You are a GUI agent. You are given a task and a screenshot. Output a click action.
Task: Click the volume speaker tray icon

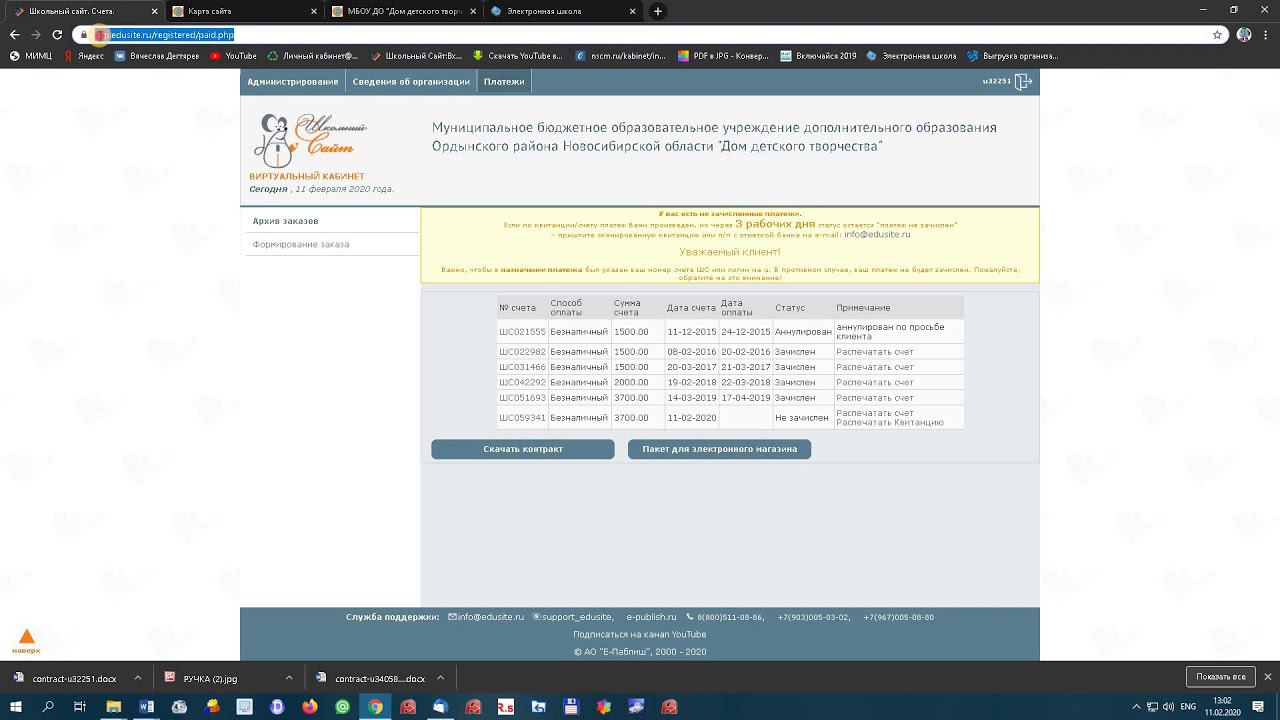tap(1169, 707)
